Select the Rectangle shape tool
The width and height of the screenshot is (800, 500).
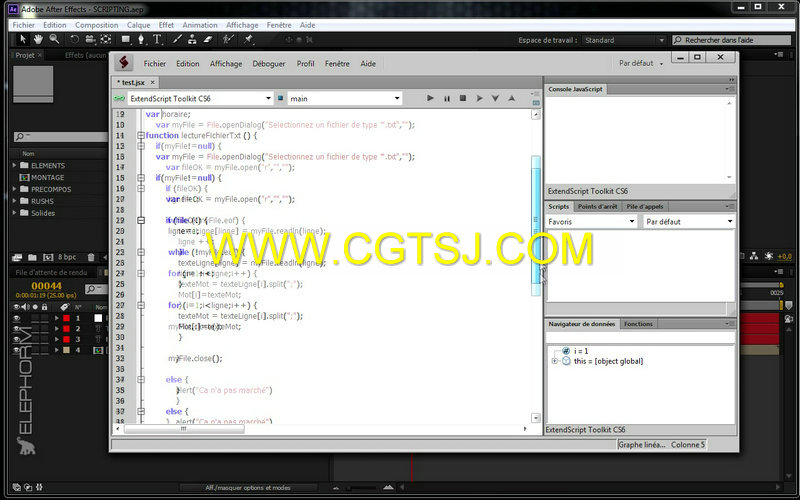click(x=126, y=39)
